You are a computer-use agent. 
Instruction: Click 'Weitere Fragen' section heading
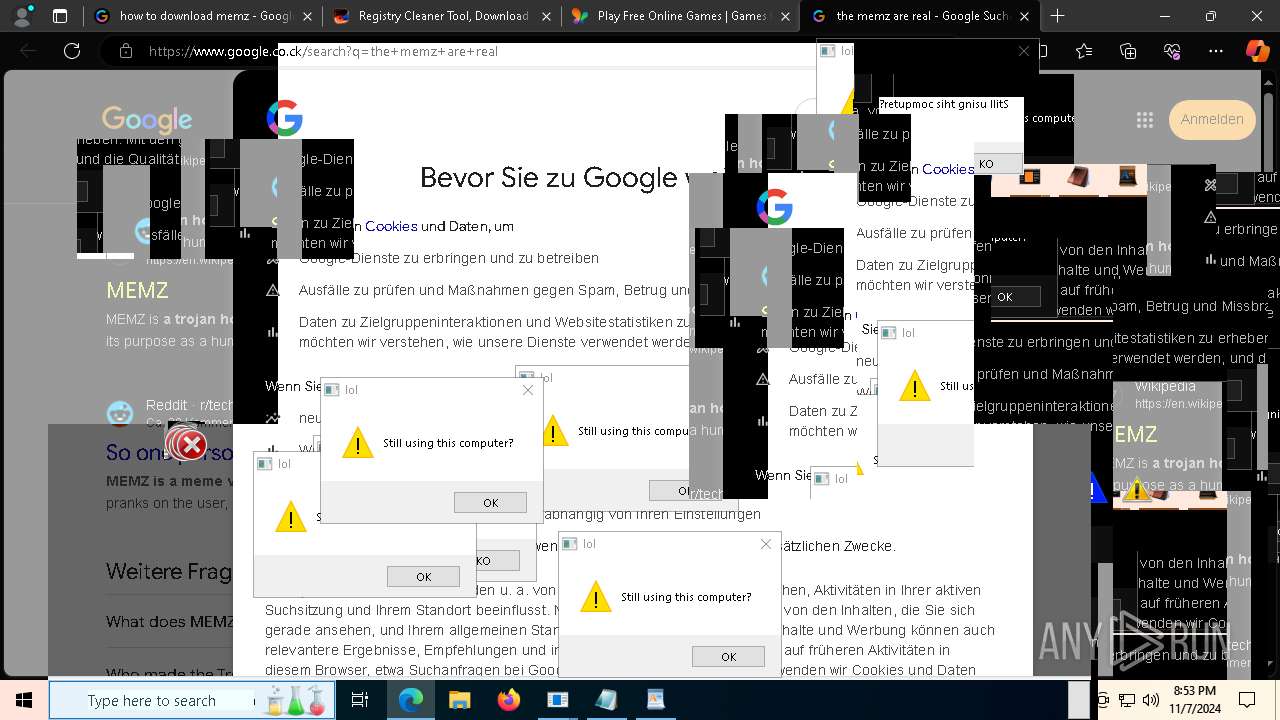pyautogui.click(x=169, y=571)
